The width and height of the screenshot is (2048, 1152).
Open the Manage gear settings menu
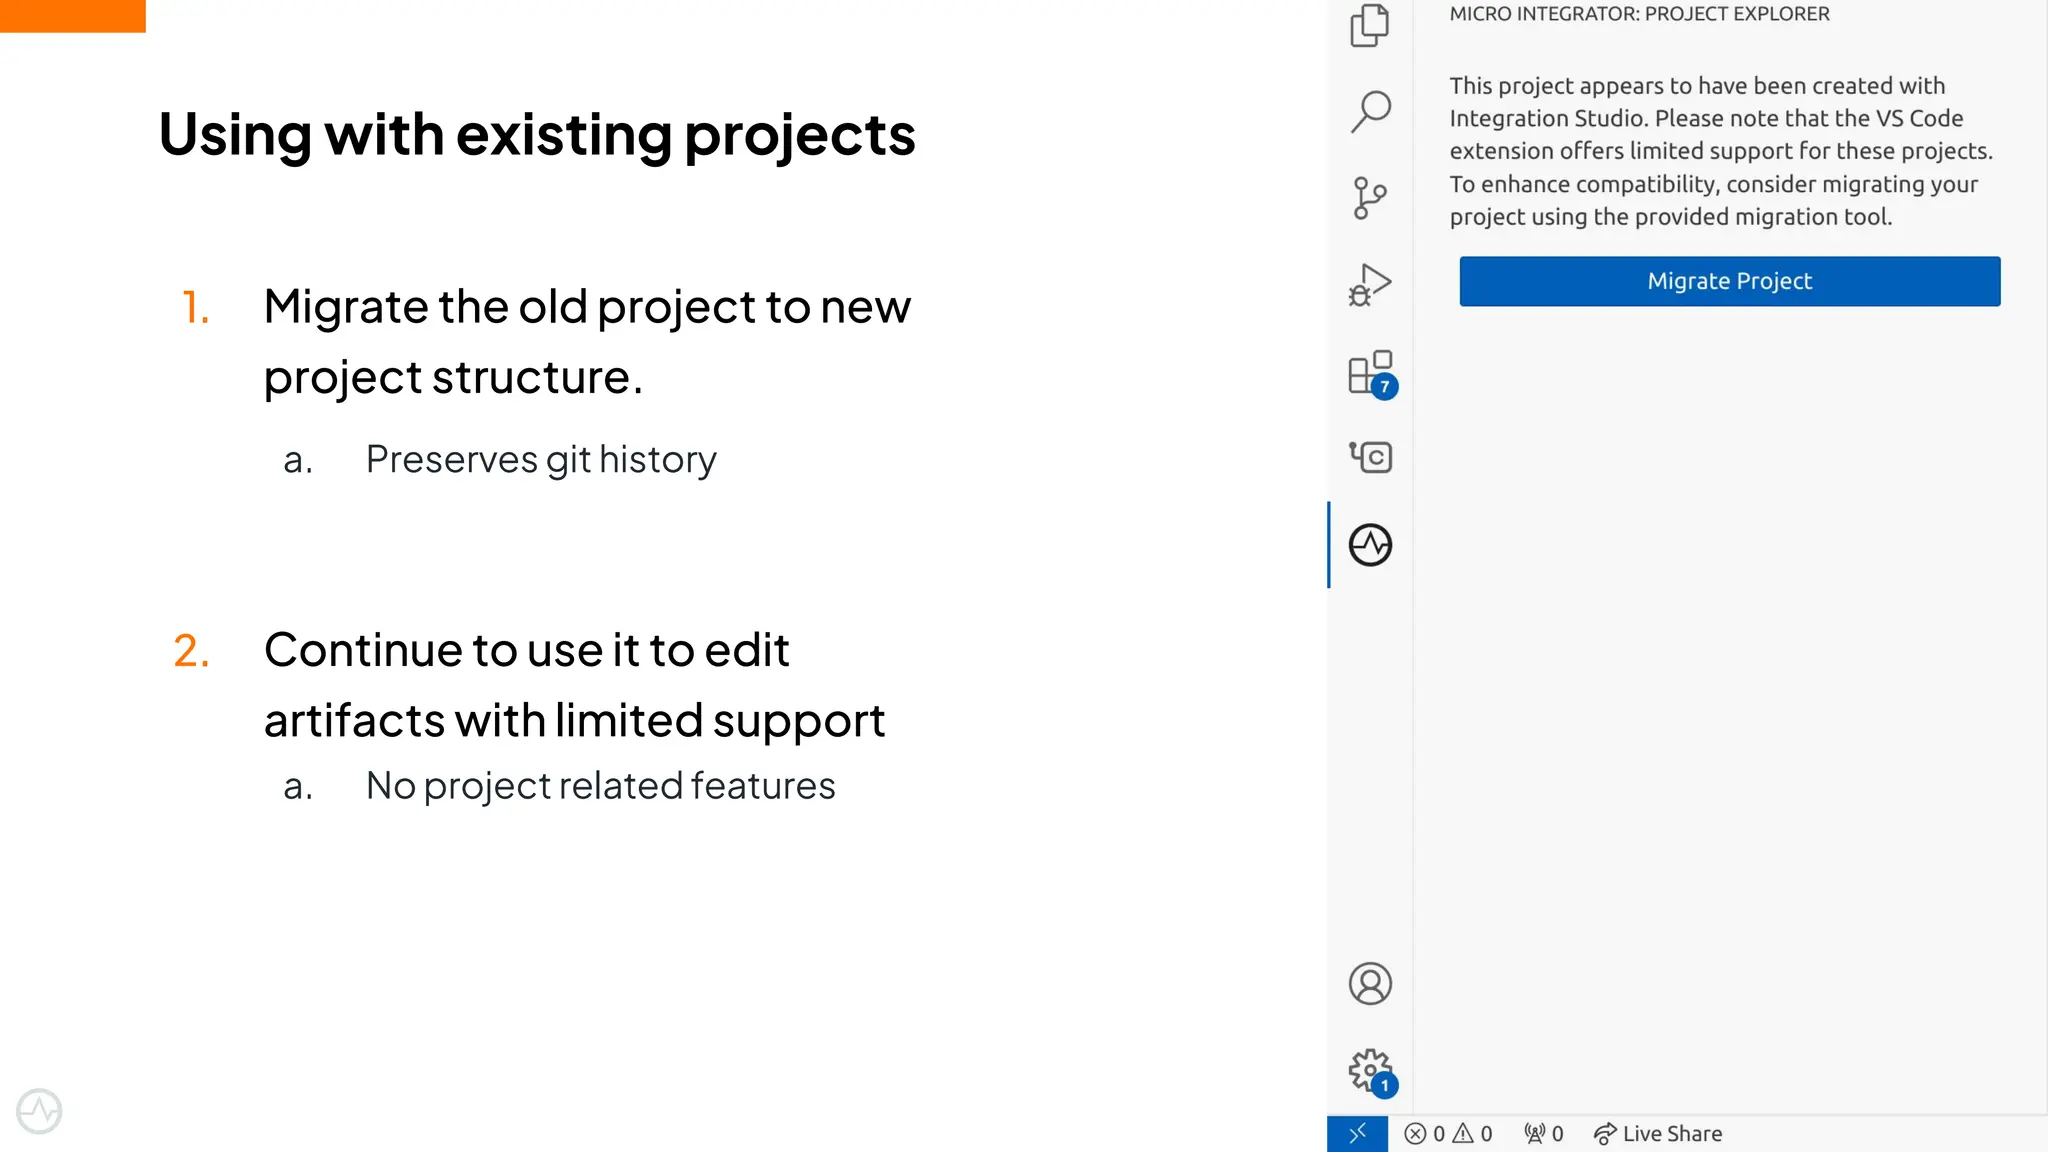click(1370, 1070)
